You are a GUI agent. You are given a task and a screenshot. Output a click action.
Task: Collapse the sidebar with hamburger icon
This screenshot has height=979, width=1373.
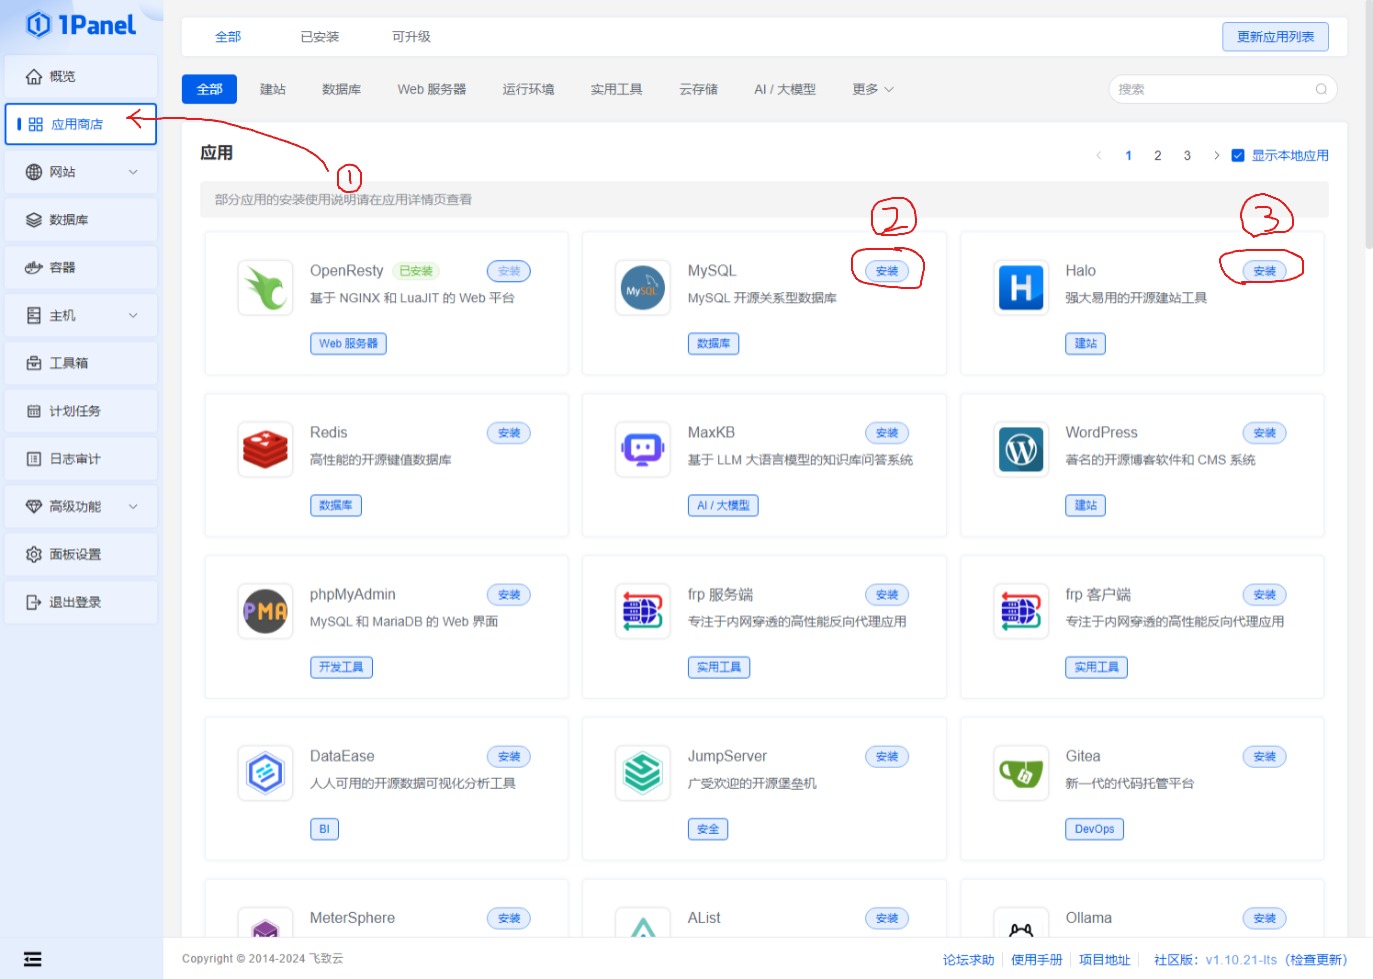(33, 960)
